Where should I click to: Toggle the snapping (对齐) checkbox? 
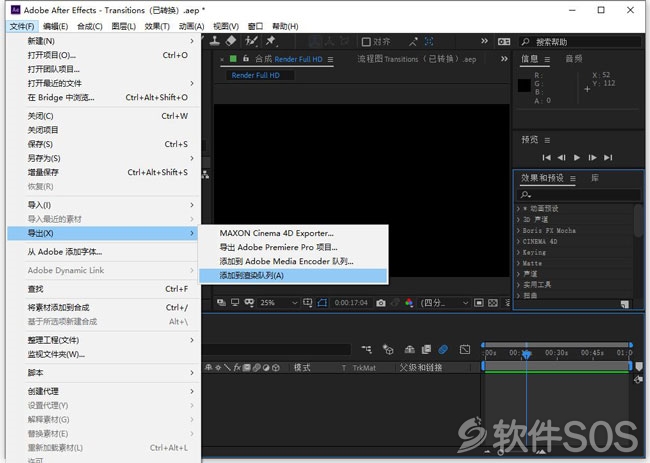click(x=366, y=42)
